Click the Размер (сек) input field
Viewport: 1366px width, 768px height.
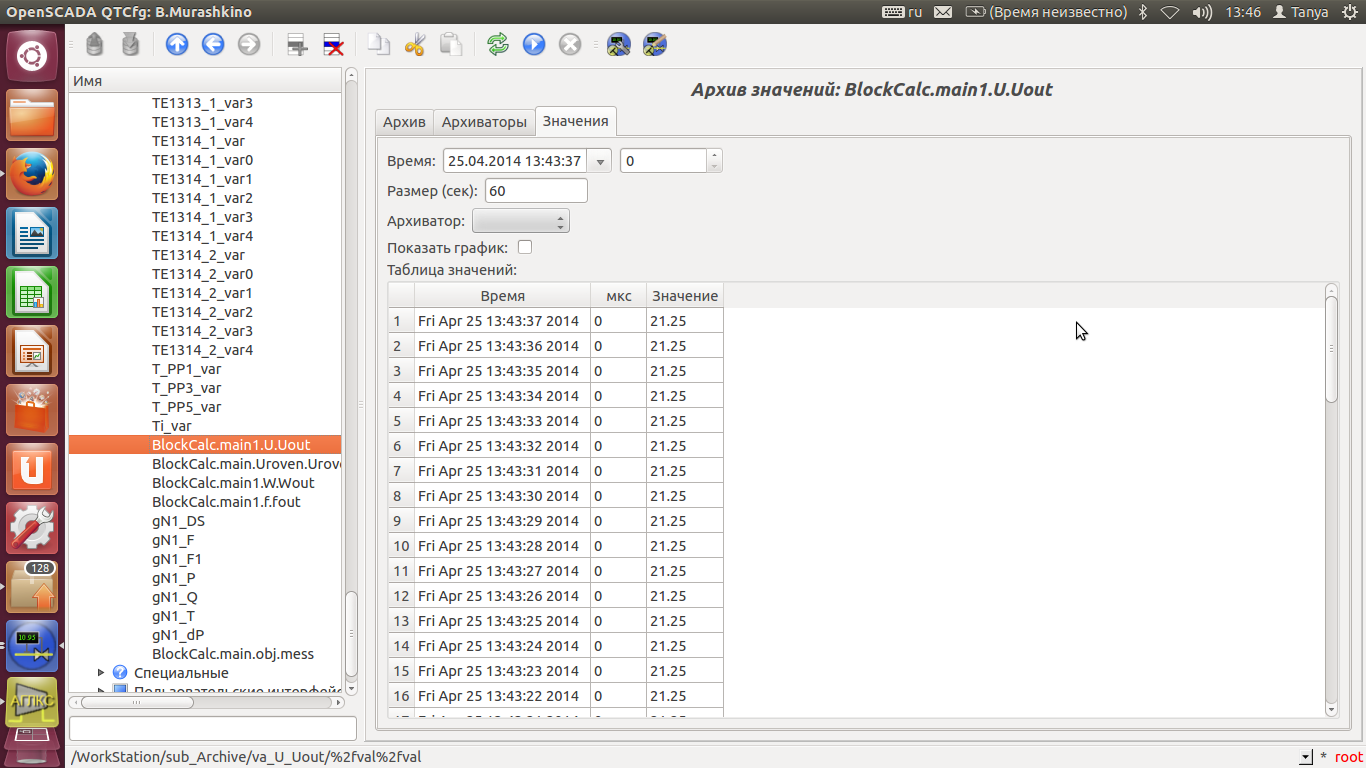pos(536,191)
